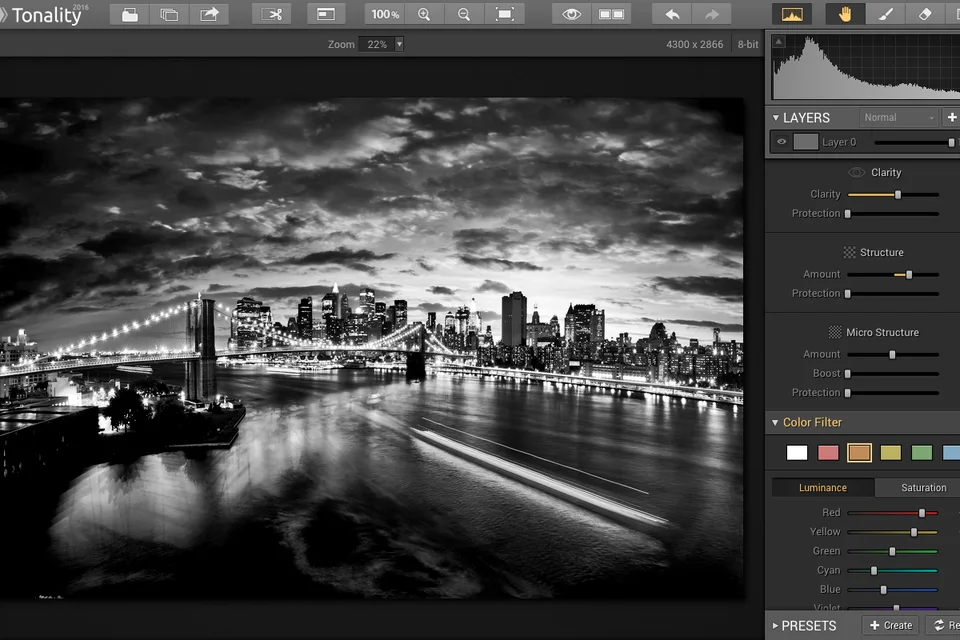Choose the red color filter swatch
This screenshot has height=640, width=960.
click(828, 453)
